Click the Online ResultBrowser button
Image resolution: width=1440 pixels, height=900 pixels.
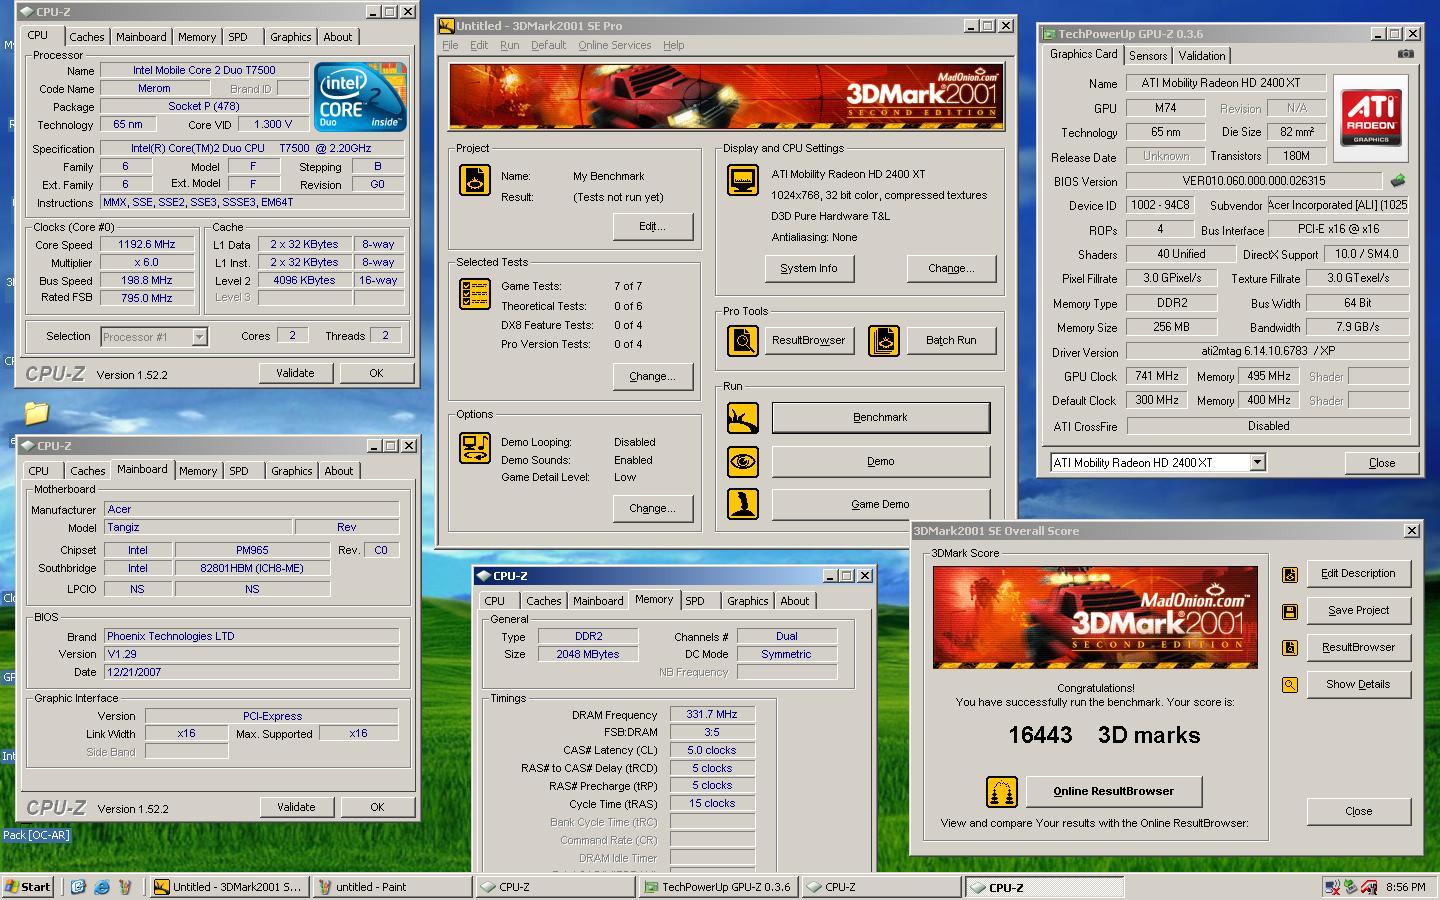[1113, 792]
